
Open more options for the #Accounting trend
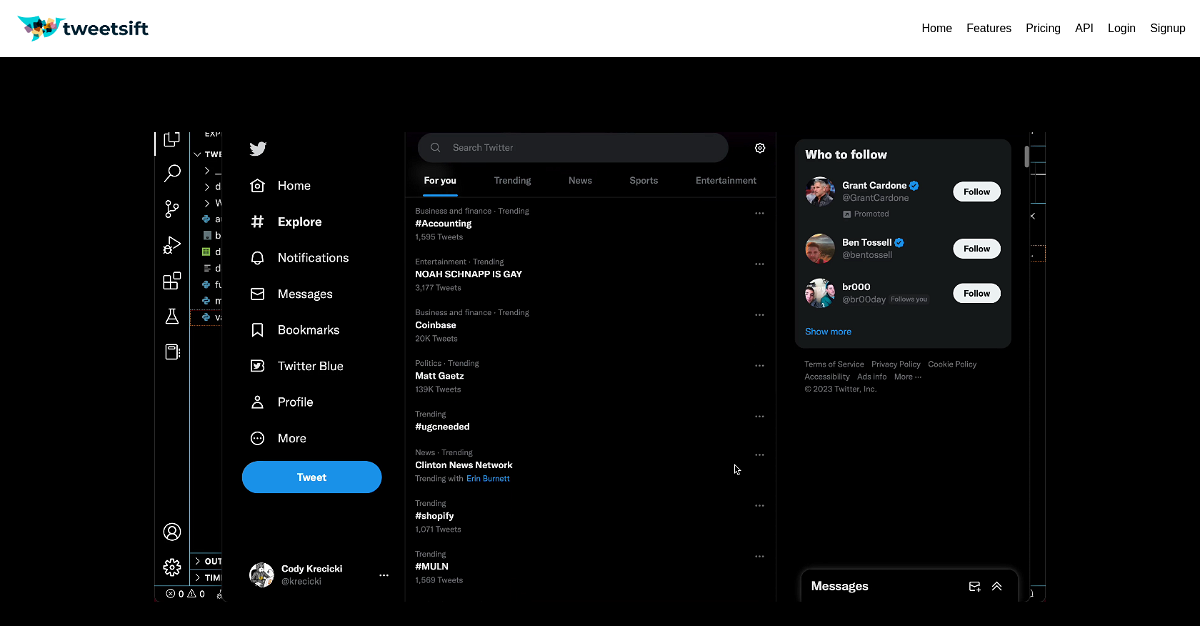760,213
